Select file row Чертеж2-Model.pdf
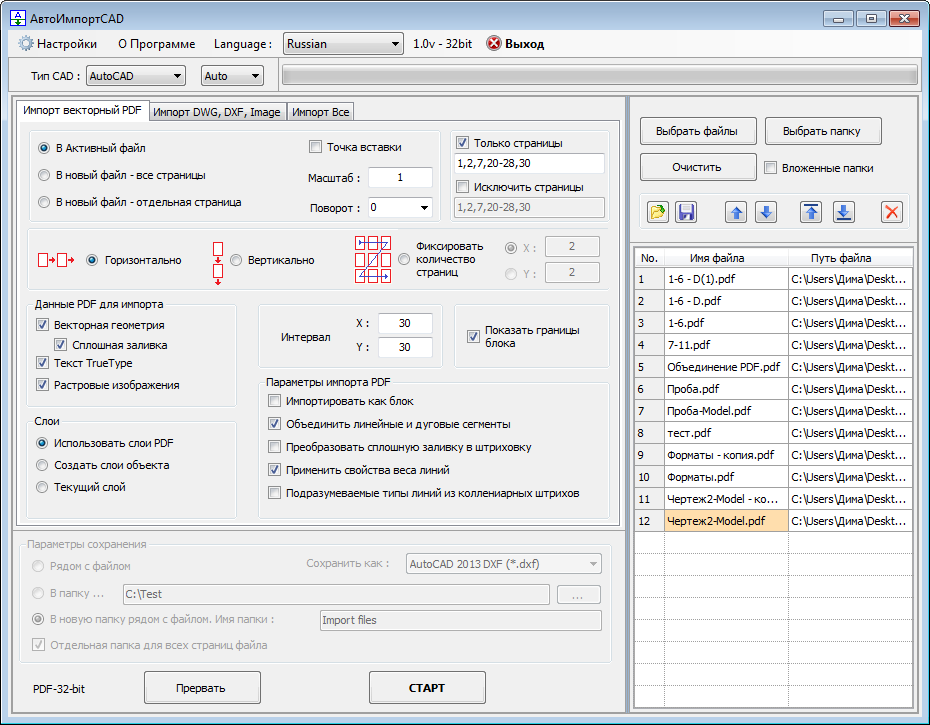Image resolution: width=930 pixels, height=725 pixels. click(x=773, y=520)
